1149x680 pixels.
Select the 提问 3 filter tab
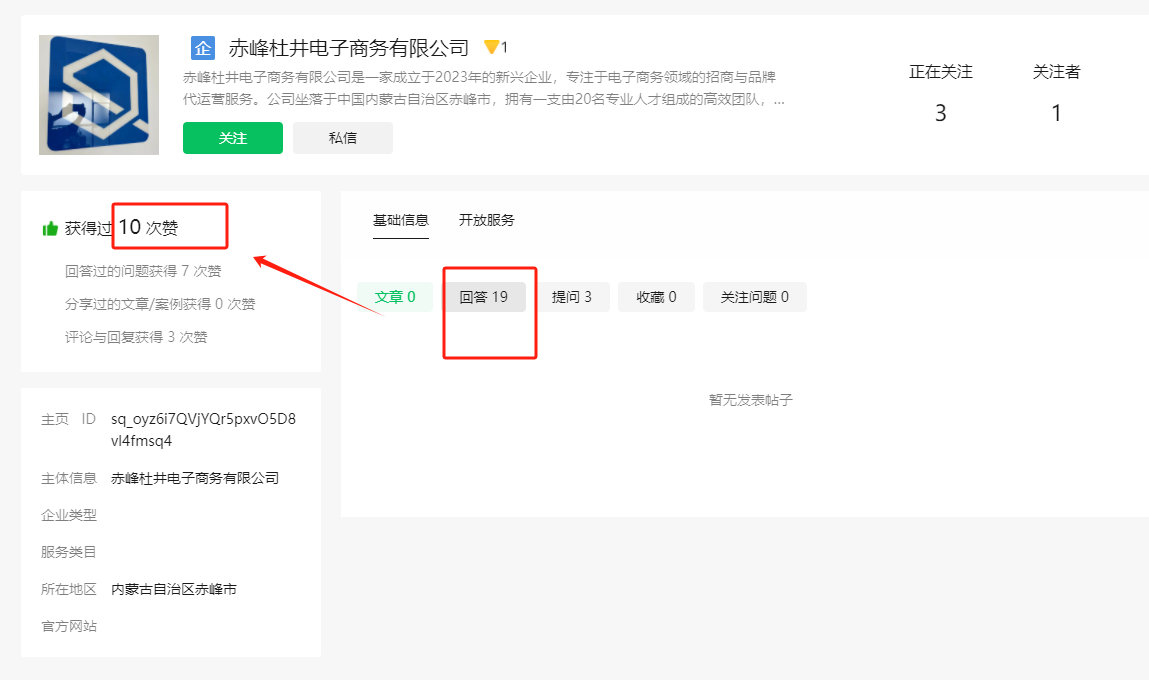click(572, 297)
